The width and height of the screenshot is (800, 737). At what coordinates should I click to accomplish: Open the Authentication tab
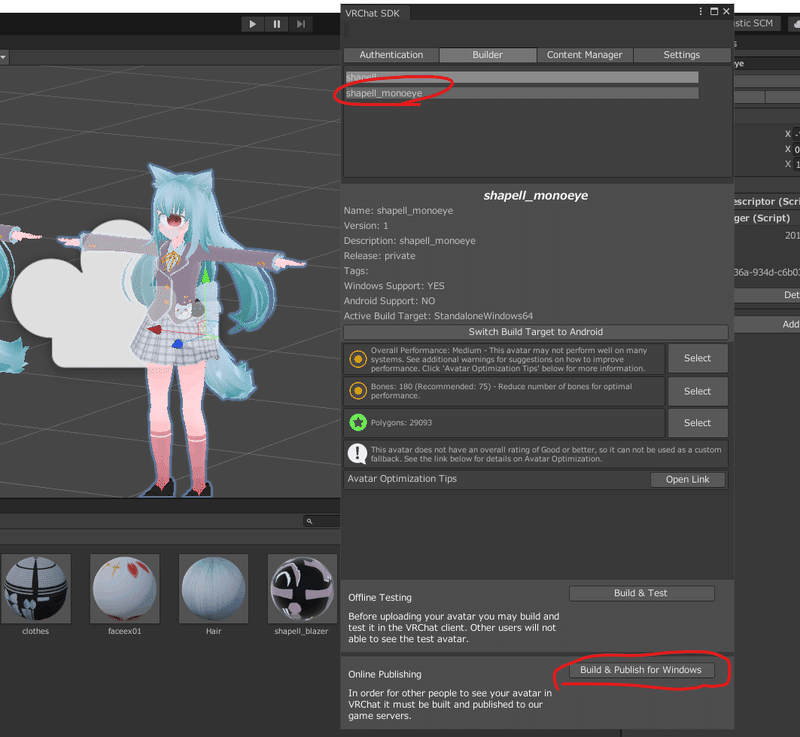tap(391, 55)
